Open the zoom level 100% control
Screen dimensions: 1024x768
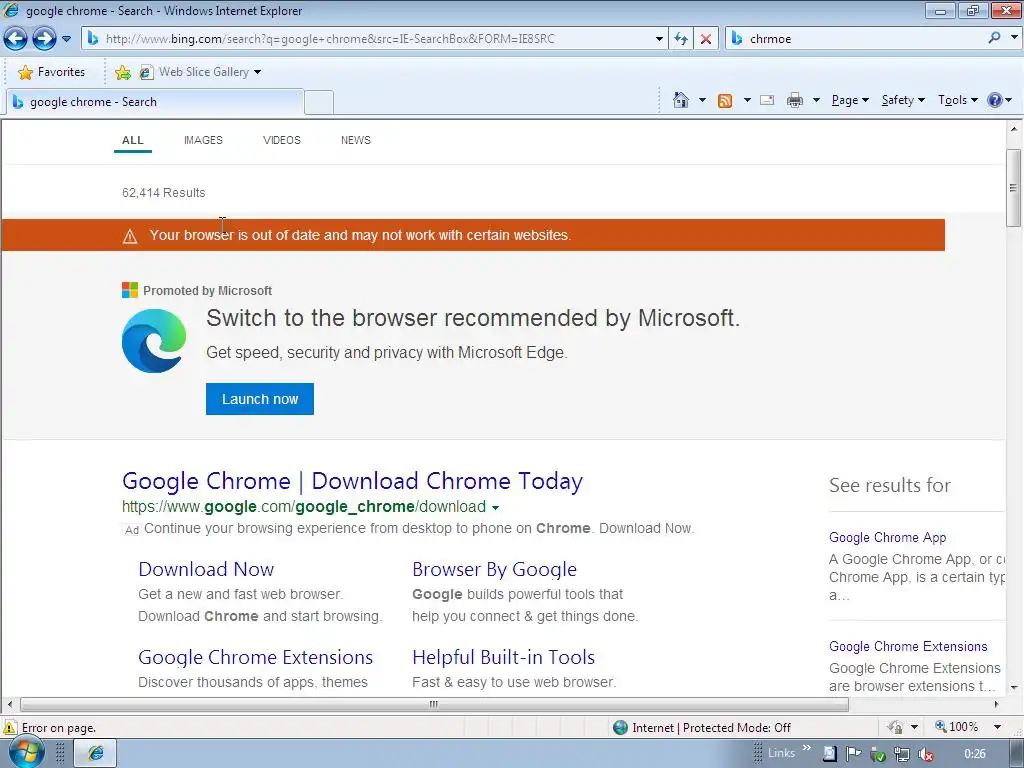tap(957, 727)
